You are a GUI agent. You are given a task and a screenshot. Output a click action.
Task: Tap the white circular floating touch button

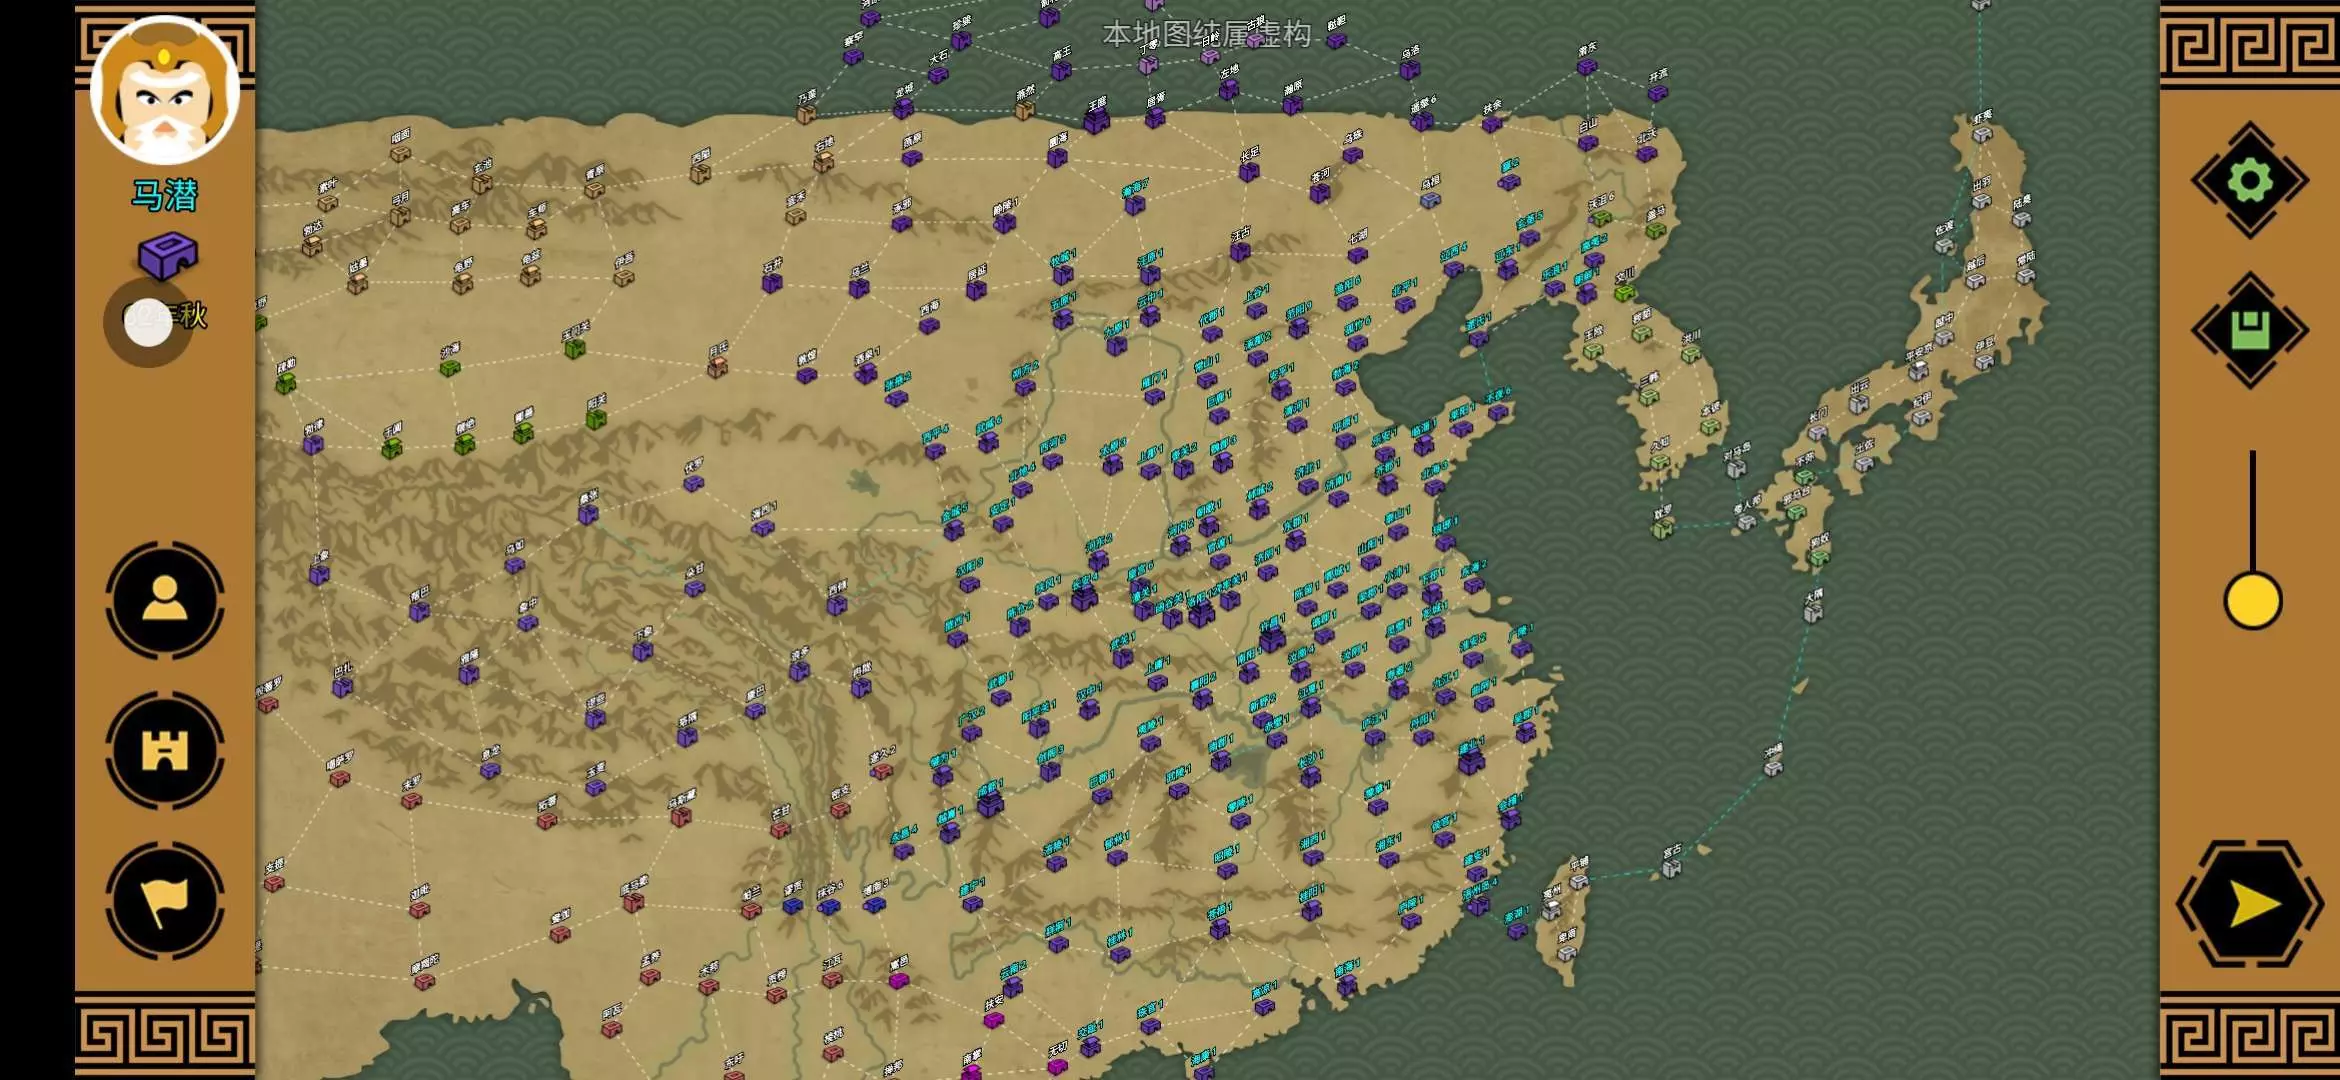tap(149, 322)
